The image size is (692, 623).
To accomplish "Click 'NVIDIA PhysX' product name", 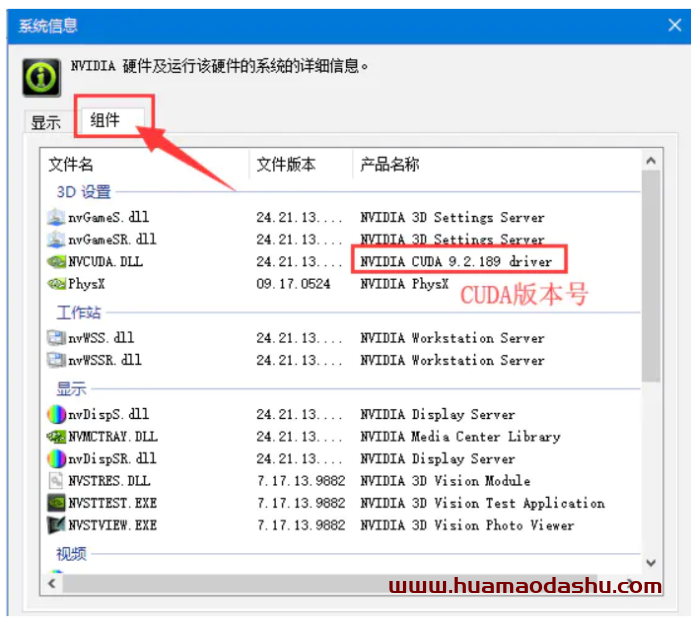I will pos(404,284).
